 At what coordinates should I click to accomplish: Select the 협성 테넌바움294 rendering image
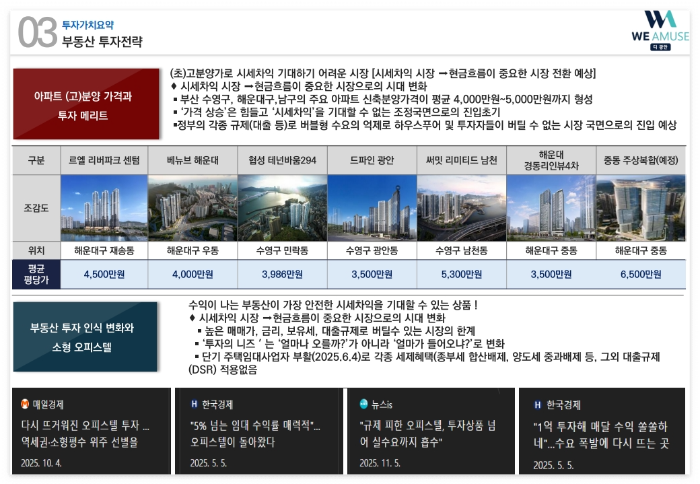click(x=283, y=208)
